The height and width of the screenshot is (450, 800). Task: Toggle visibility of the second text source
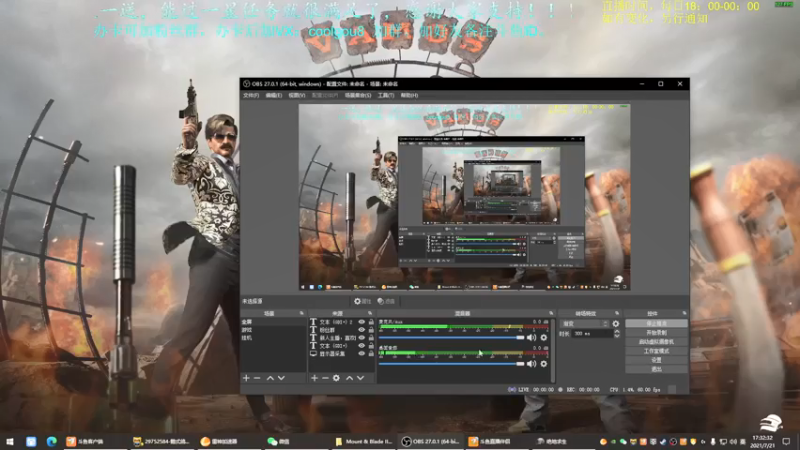coord(362,330)
